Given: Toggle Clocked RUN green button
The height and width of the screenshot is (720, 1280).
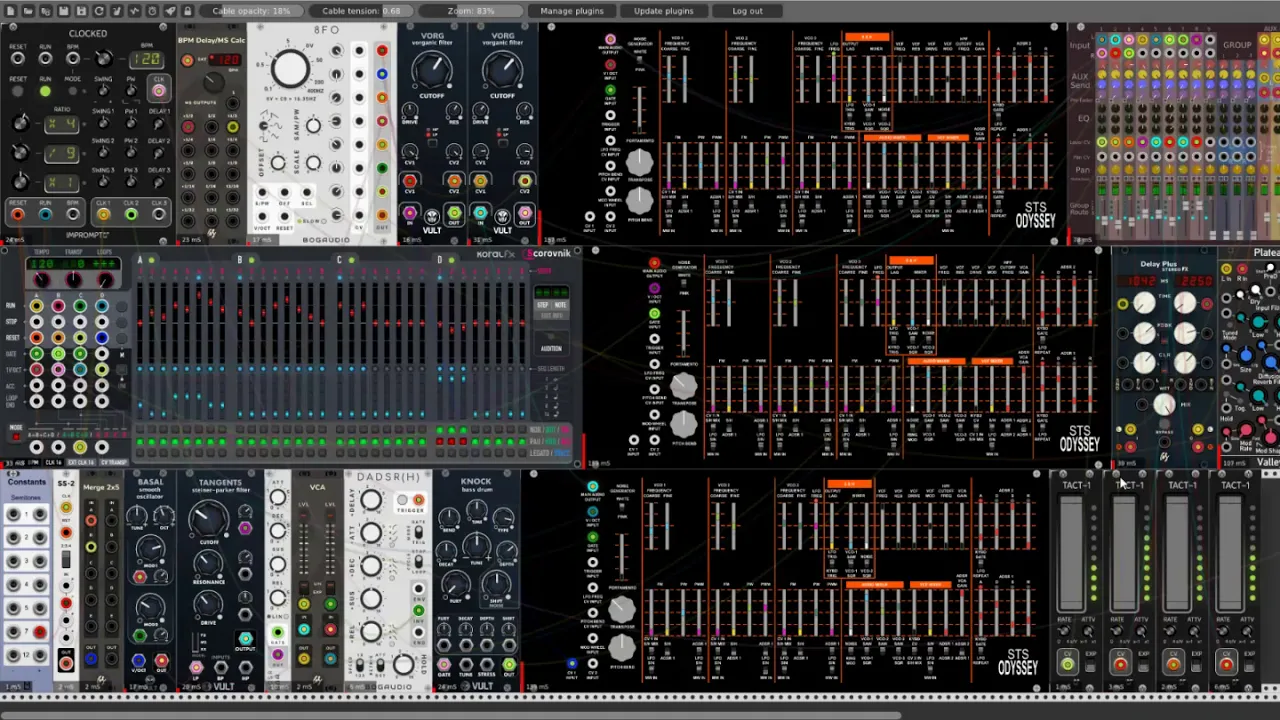Looking at the screenshot, I should pos(45,92).
